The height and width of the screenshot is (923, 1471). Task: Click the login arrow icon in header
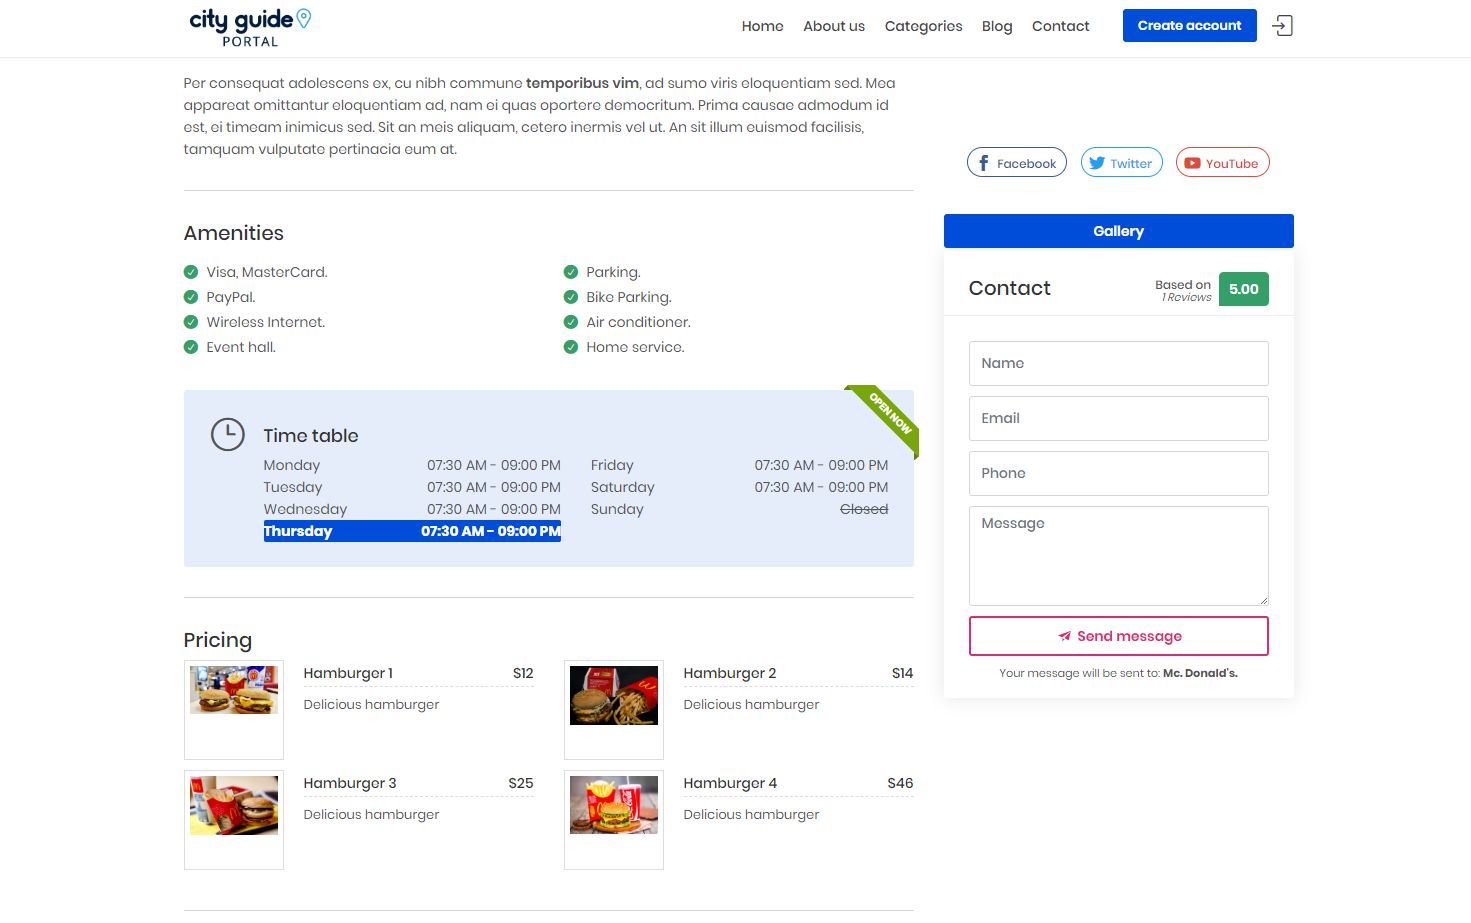tap(1282, 26)
